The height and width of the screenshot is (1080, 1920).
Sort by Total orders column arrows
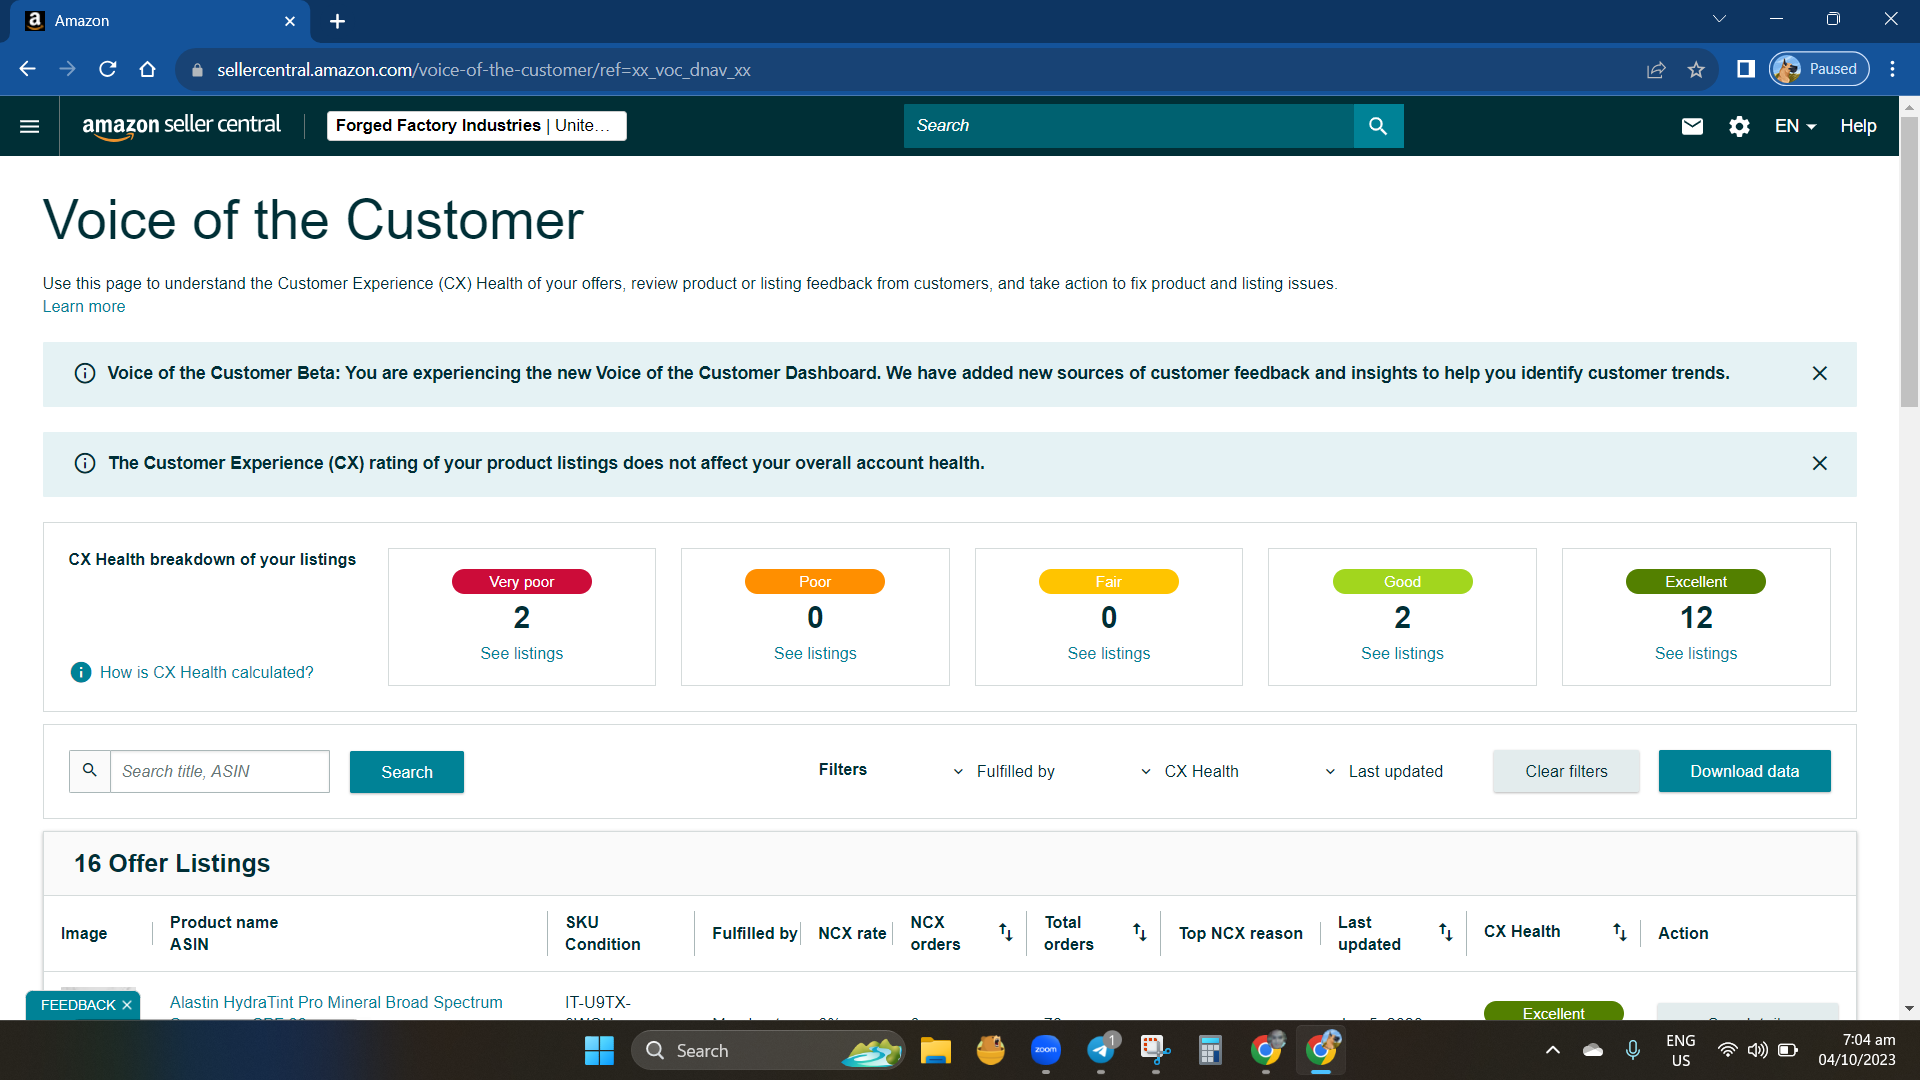pyautogui.click(x=1140, y=932)
